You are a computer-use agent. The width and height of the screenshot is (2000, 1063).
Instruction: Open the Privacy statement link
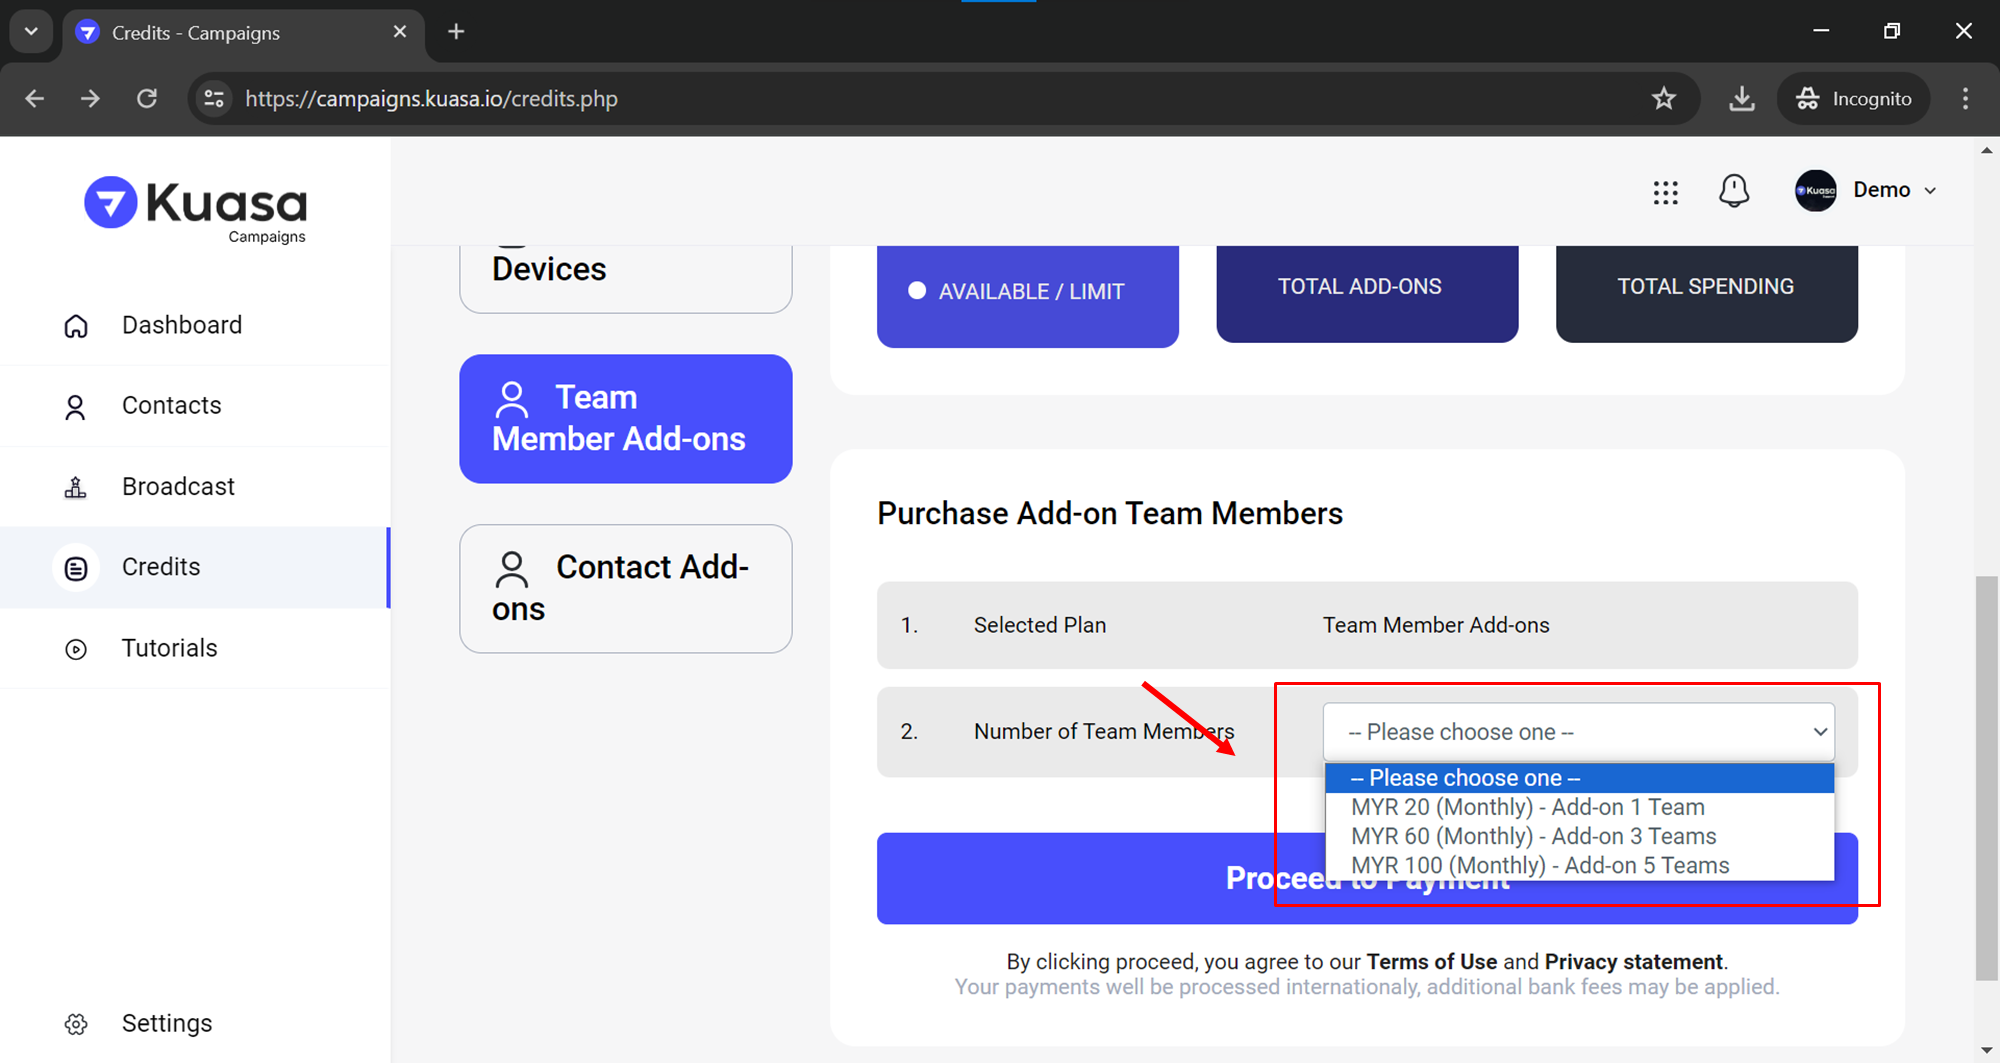pyautogui.click(x=1633, y=961)
